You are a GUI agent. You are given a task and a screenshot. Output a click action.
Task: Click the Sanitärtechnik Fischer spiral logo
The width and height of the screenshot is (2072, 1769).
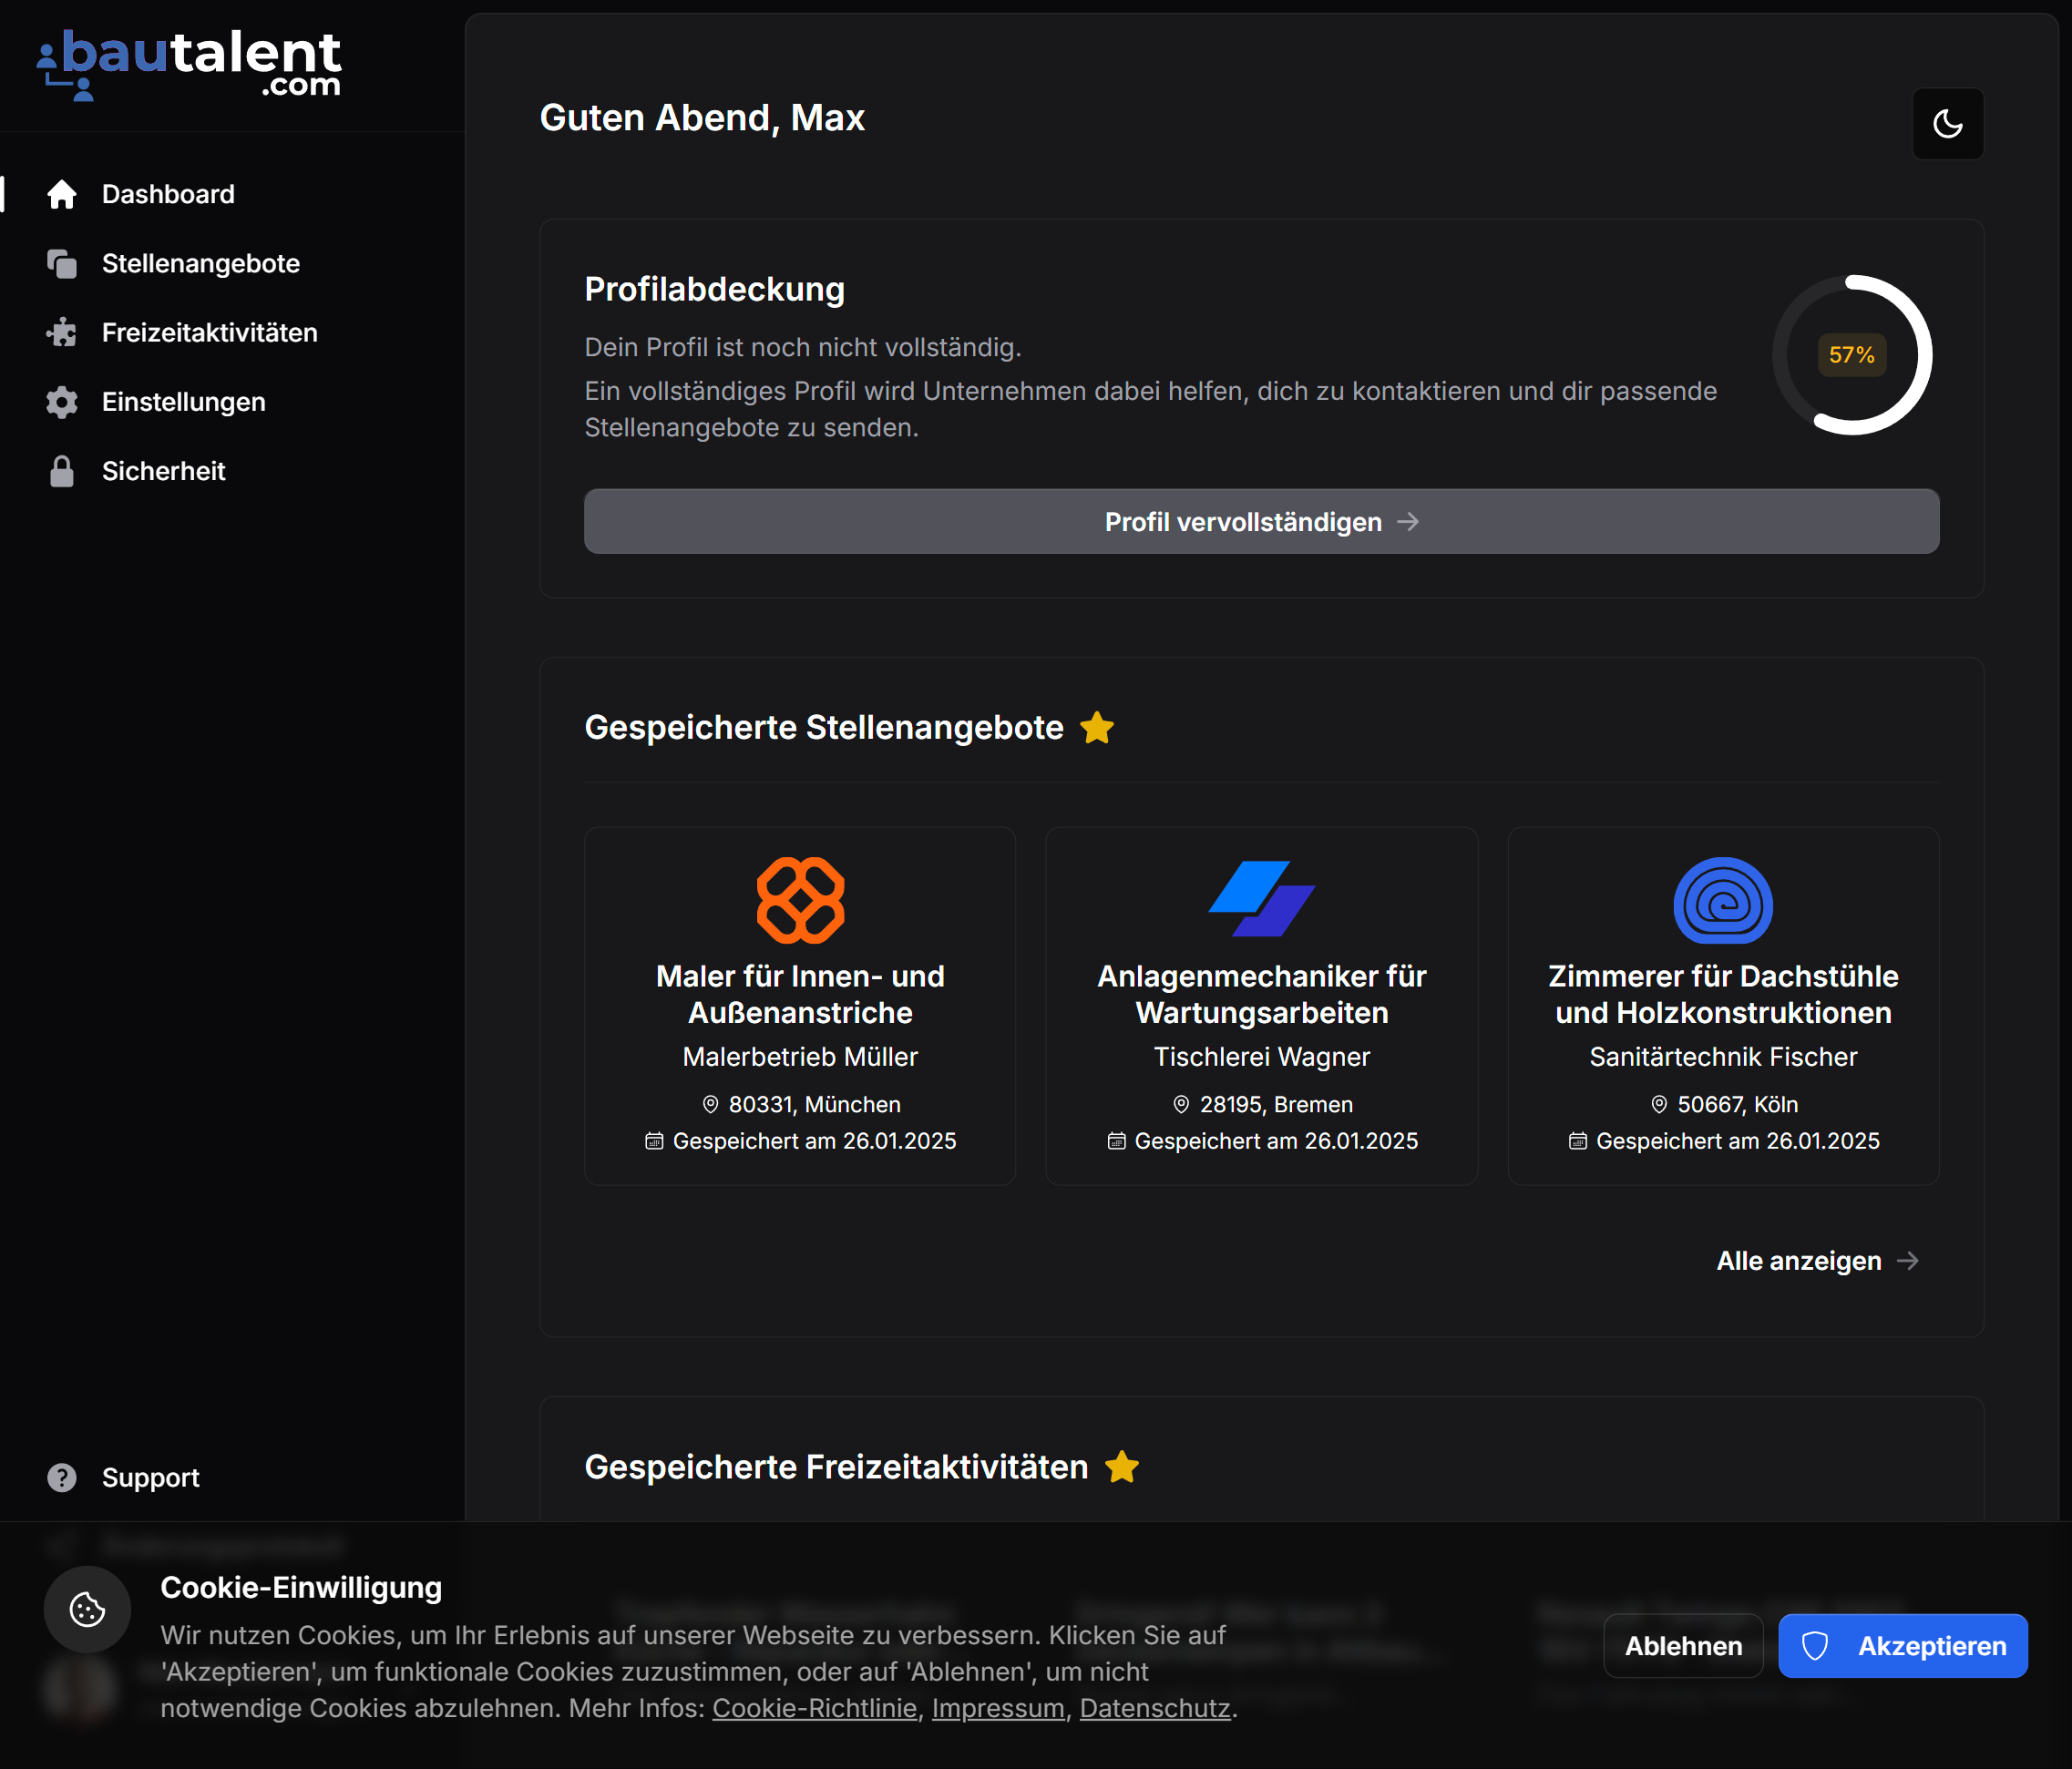(1722, 900)
